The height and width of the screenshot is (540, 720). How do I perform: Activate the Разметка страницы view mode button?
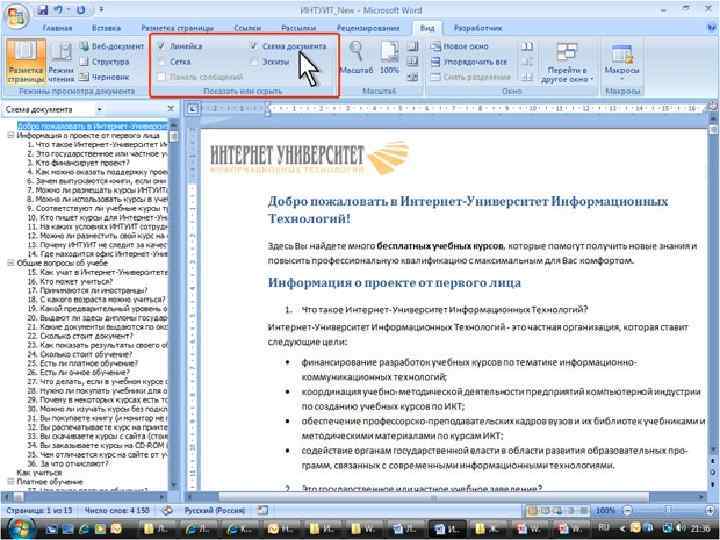click(27, 62)
